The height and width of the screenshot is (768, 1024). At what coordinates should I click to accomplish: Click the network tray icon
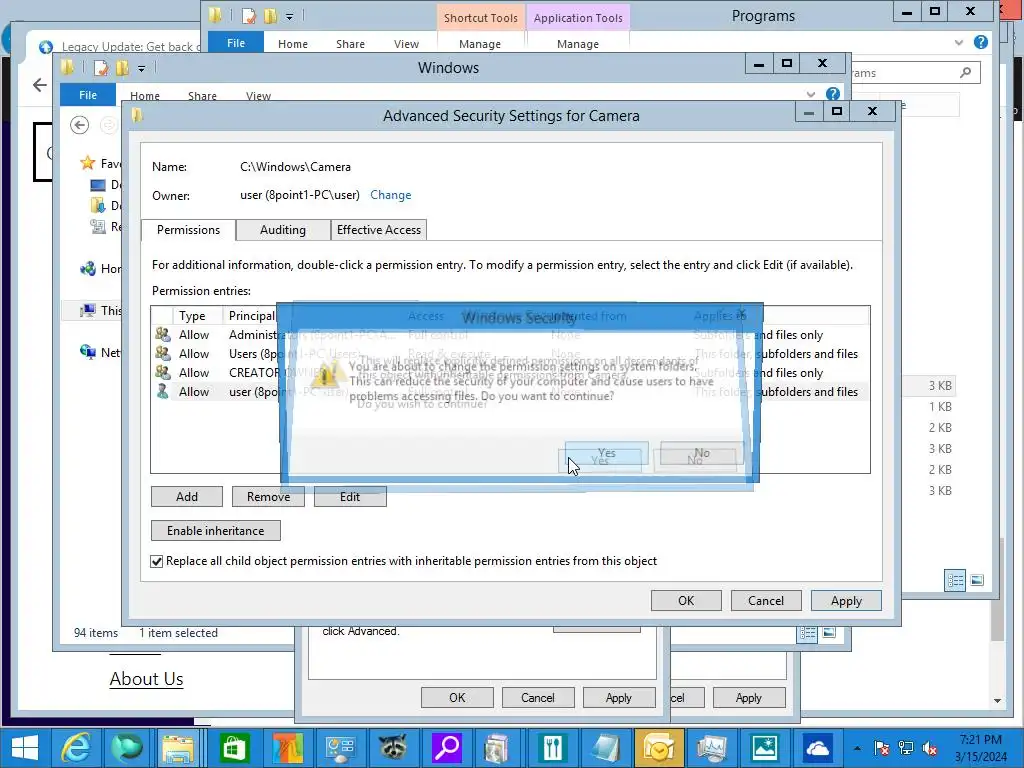(x=906, y=748)
